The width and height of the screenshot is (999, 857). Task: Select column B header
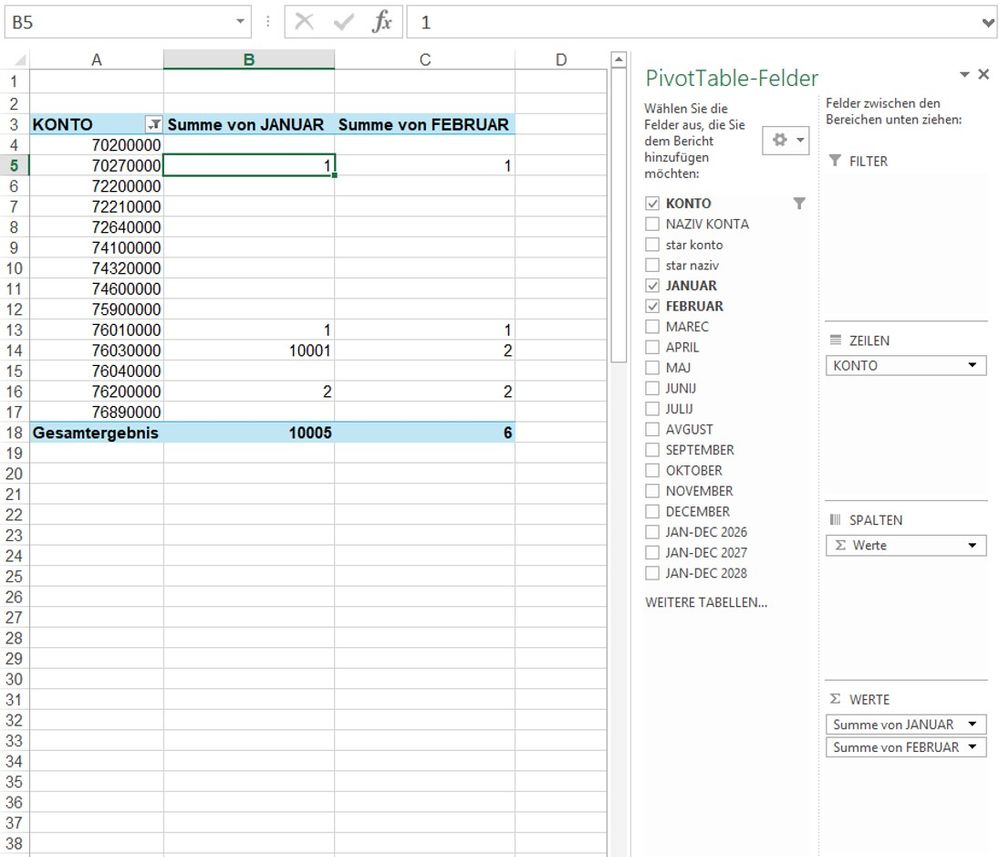pos(248,60)
